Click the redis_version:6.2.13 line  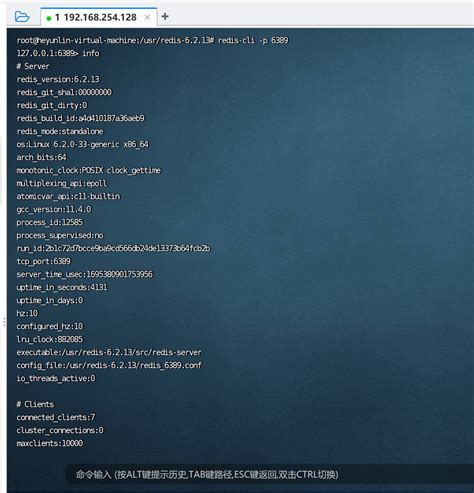pyautogui.click(x=58, y=79)
